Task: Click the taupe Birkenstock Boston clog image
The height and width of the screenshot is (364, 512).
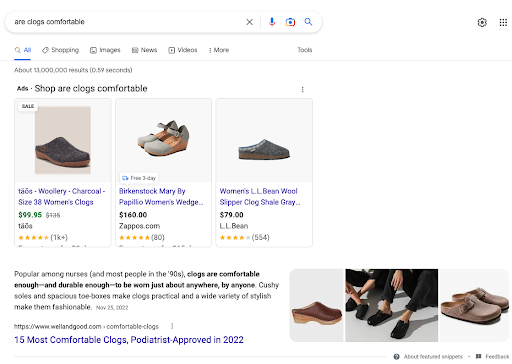Action: point(474,305)
